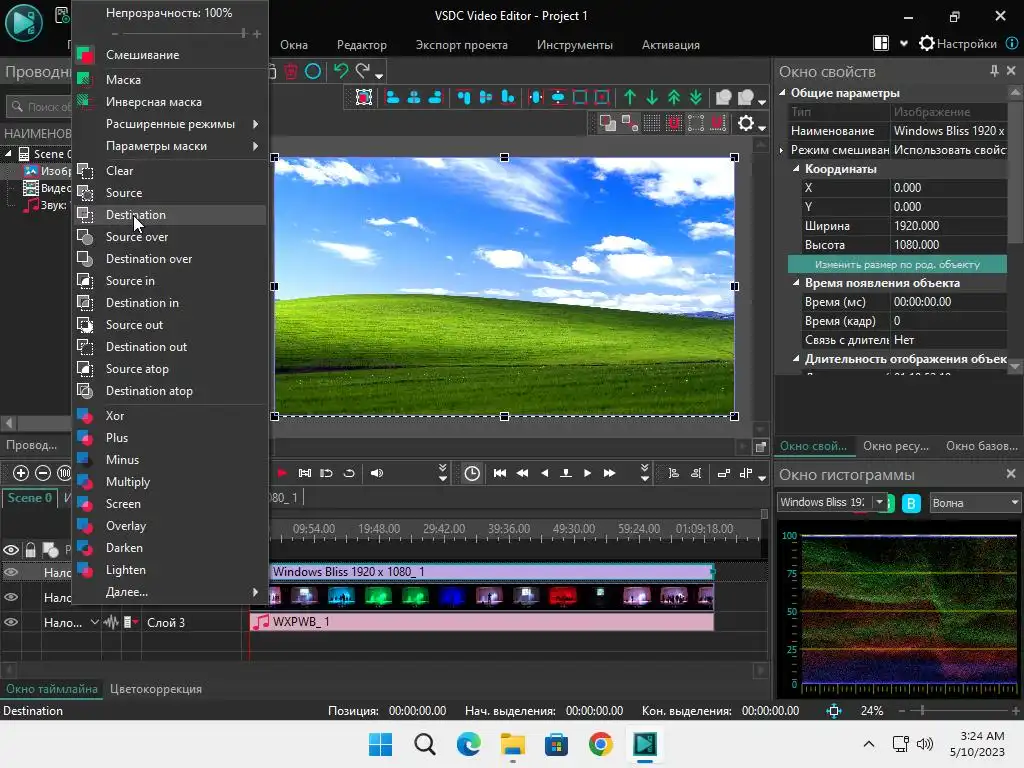Click the blue B channel button in histogram
Viewport: 1024px width, 768px height.
pyautogui.click(x=911, y=503)
